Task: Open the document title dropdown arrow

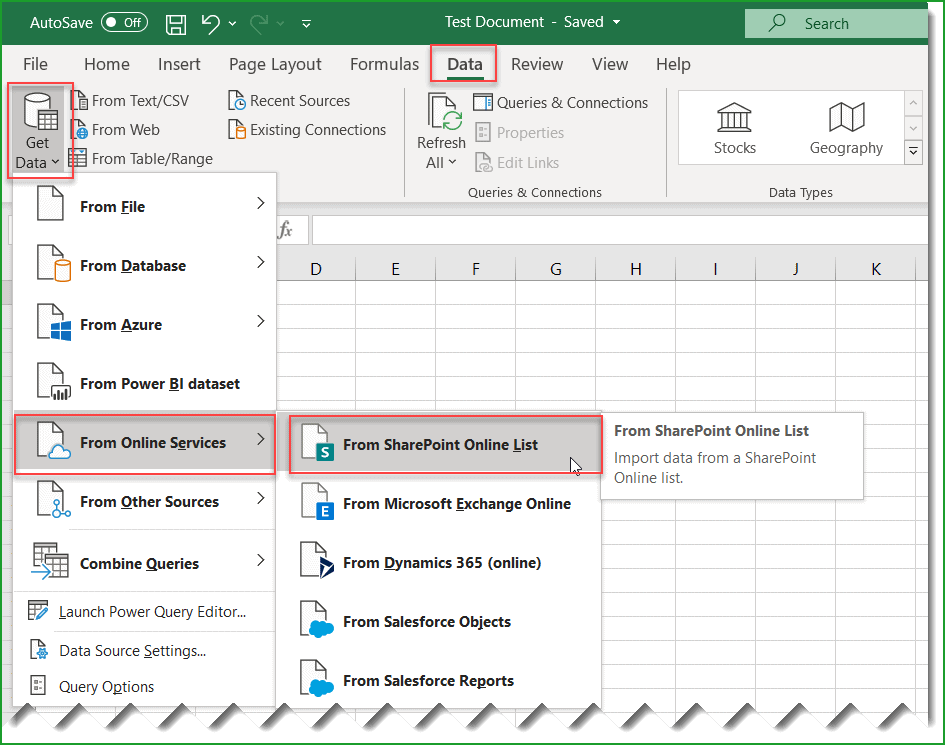Action: pyautogui.click(x=617, y=22)
